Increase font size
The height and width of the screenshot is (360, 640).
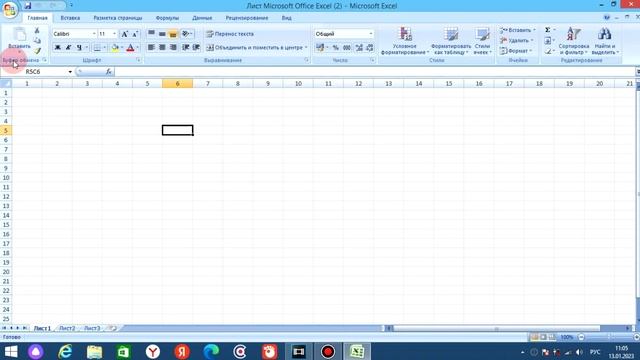pyautogui.click(x=124, y=34)
